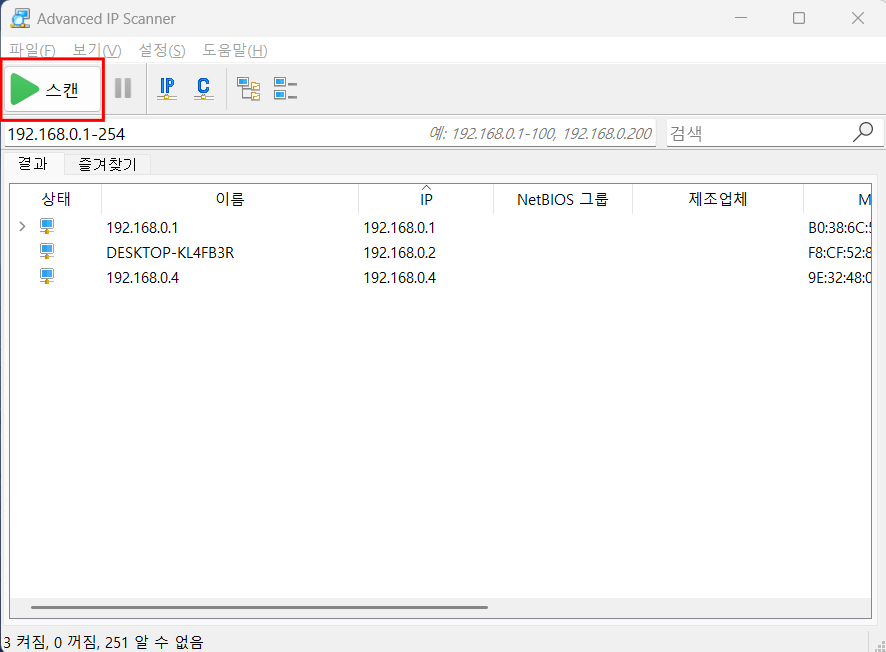886x652 pixels.
Task: Start the network scan with 스캔 button
Action: pos(53,89)
